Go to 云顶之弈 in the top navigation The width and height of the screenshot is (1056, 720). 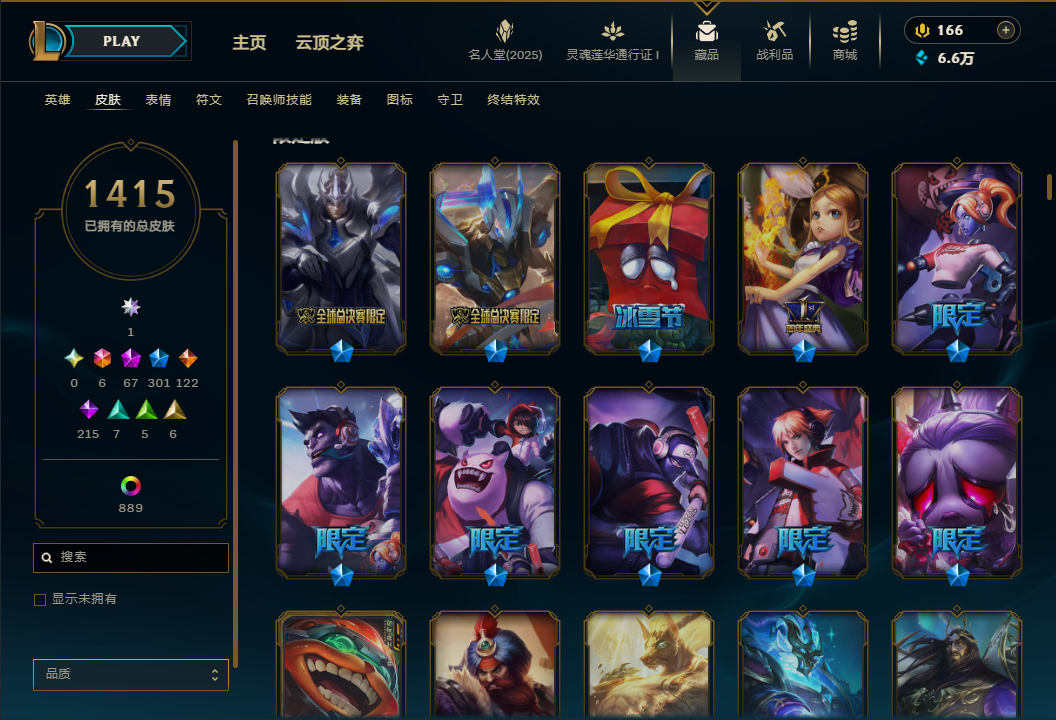pyautogui.click(x=329, y=42)
